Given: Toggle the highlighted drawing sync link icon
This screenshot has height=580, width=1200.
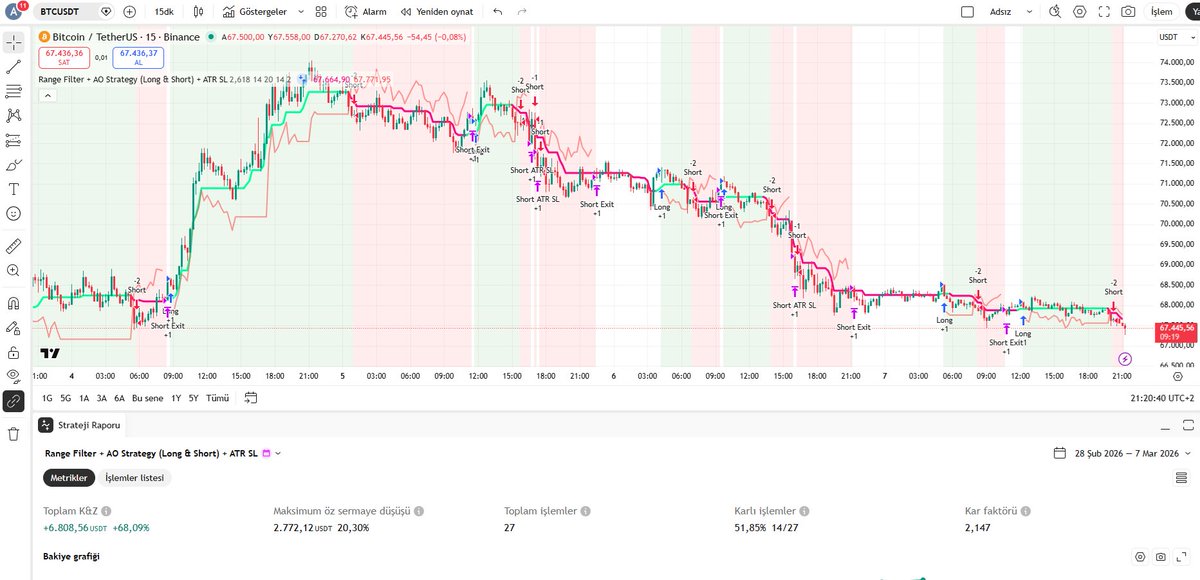Looking at the screenshot, I should (14, 401).
